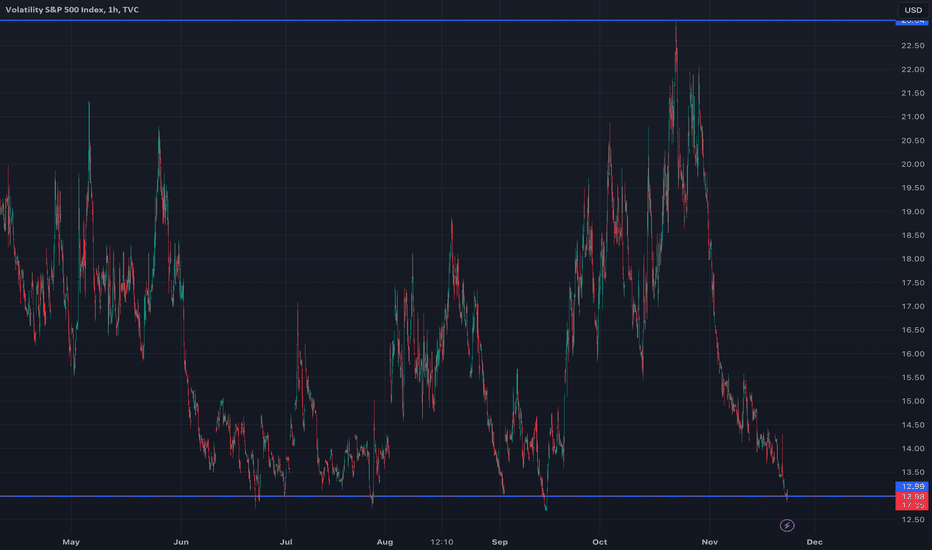Click the Jun label on time axis
Screen dimensions: 932x550
(181, 542)
